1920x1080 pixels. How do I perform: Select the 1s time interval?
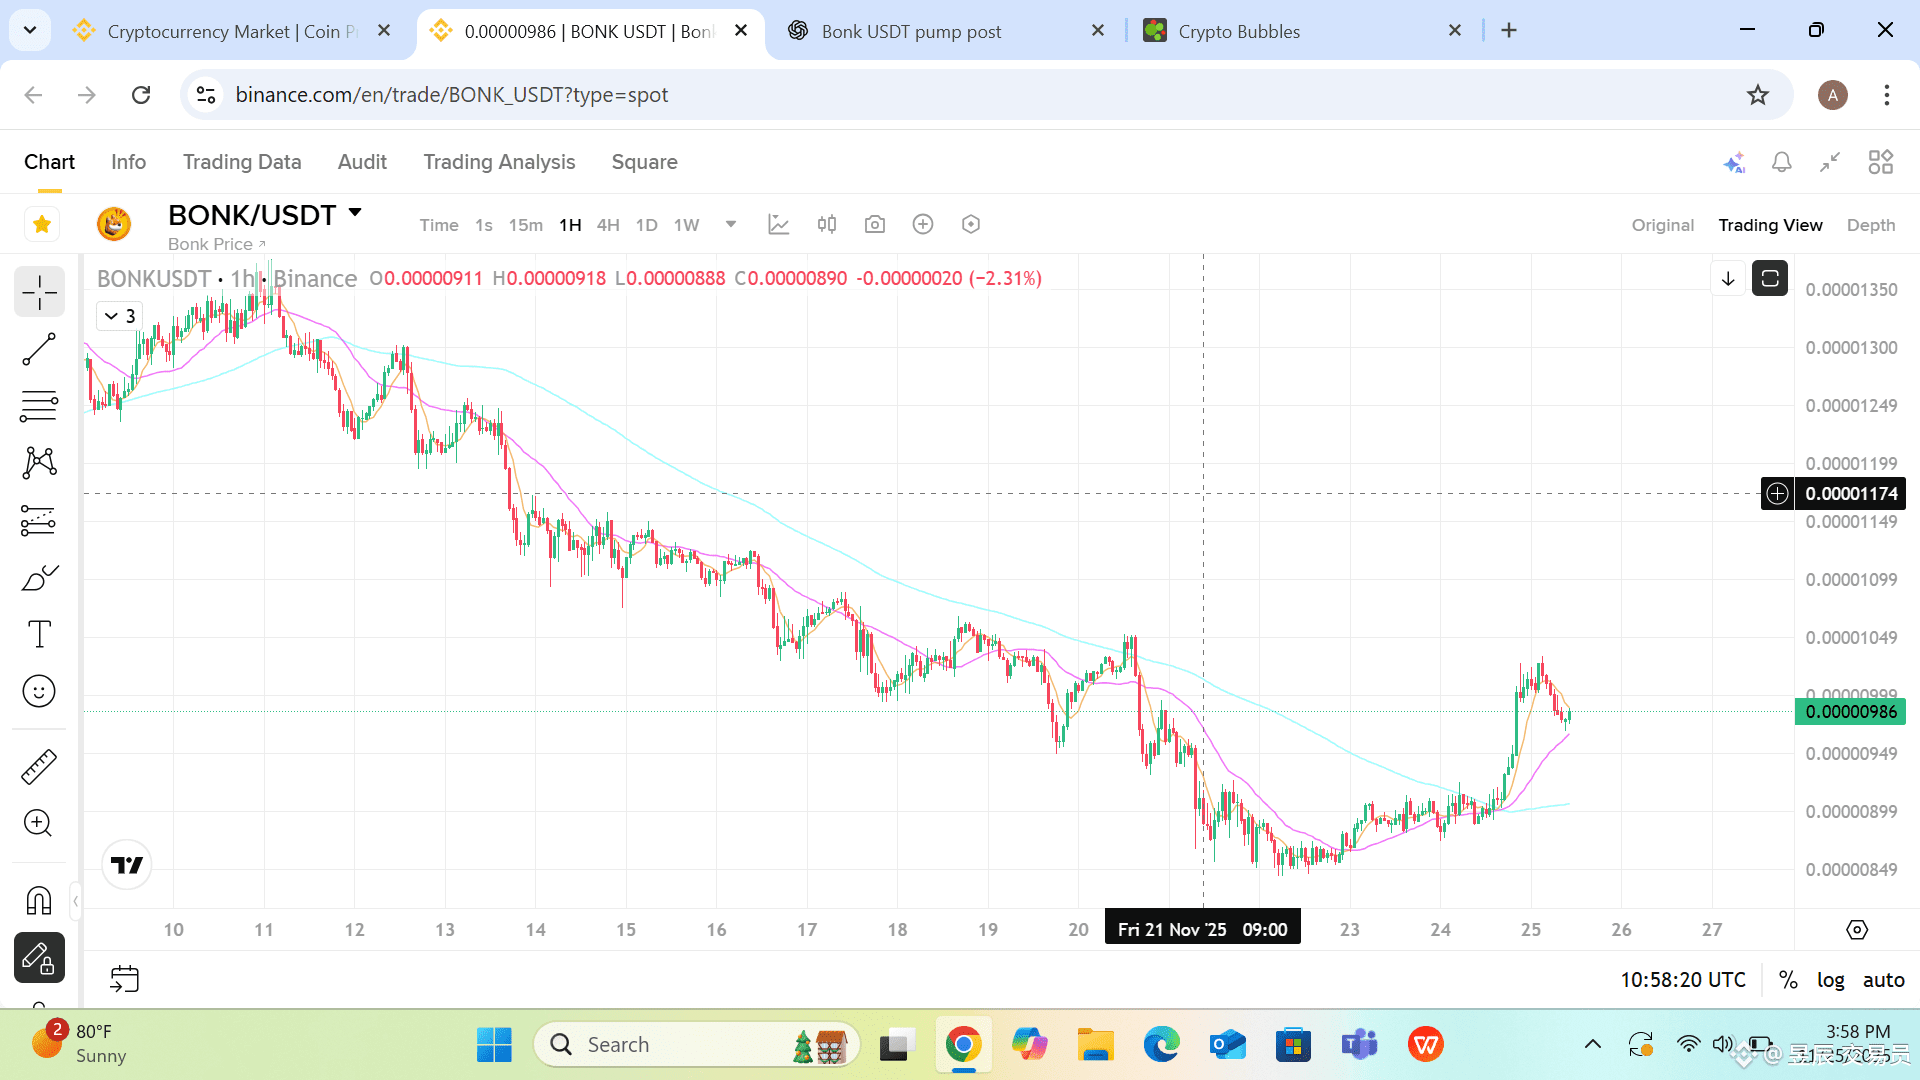click(x=483, y=225)
